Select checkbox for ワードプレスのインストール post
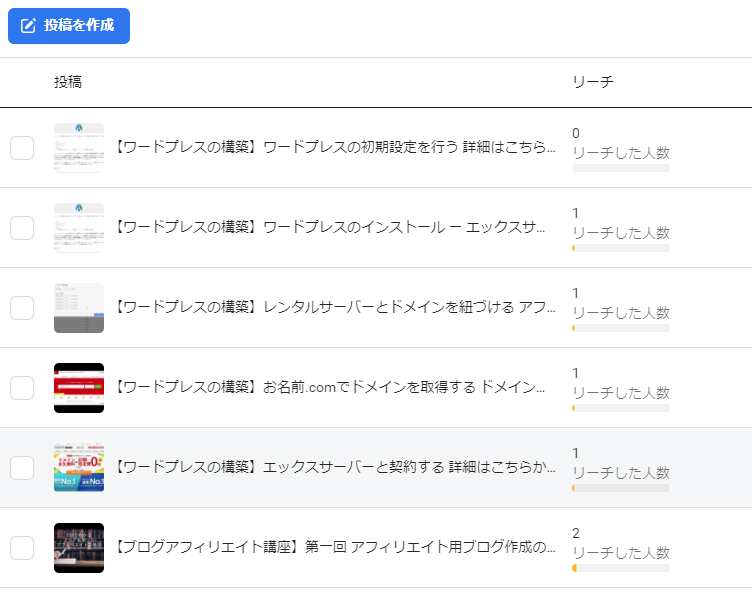Viewport: 752px width, 592px height. [x=22, y=228]
